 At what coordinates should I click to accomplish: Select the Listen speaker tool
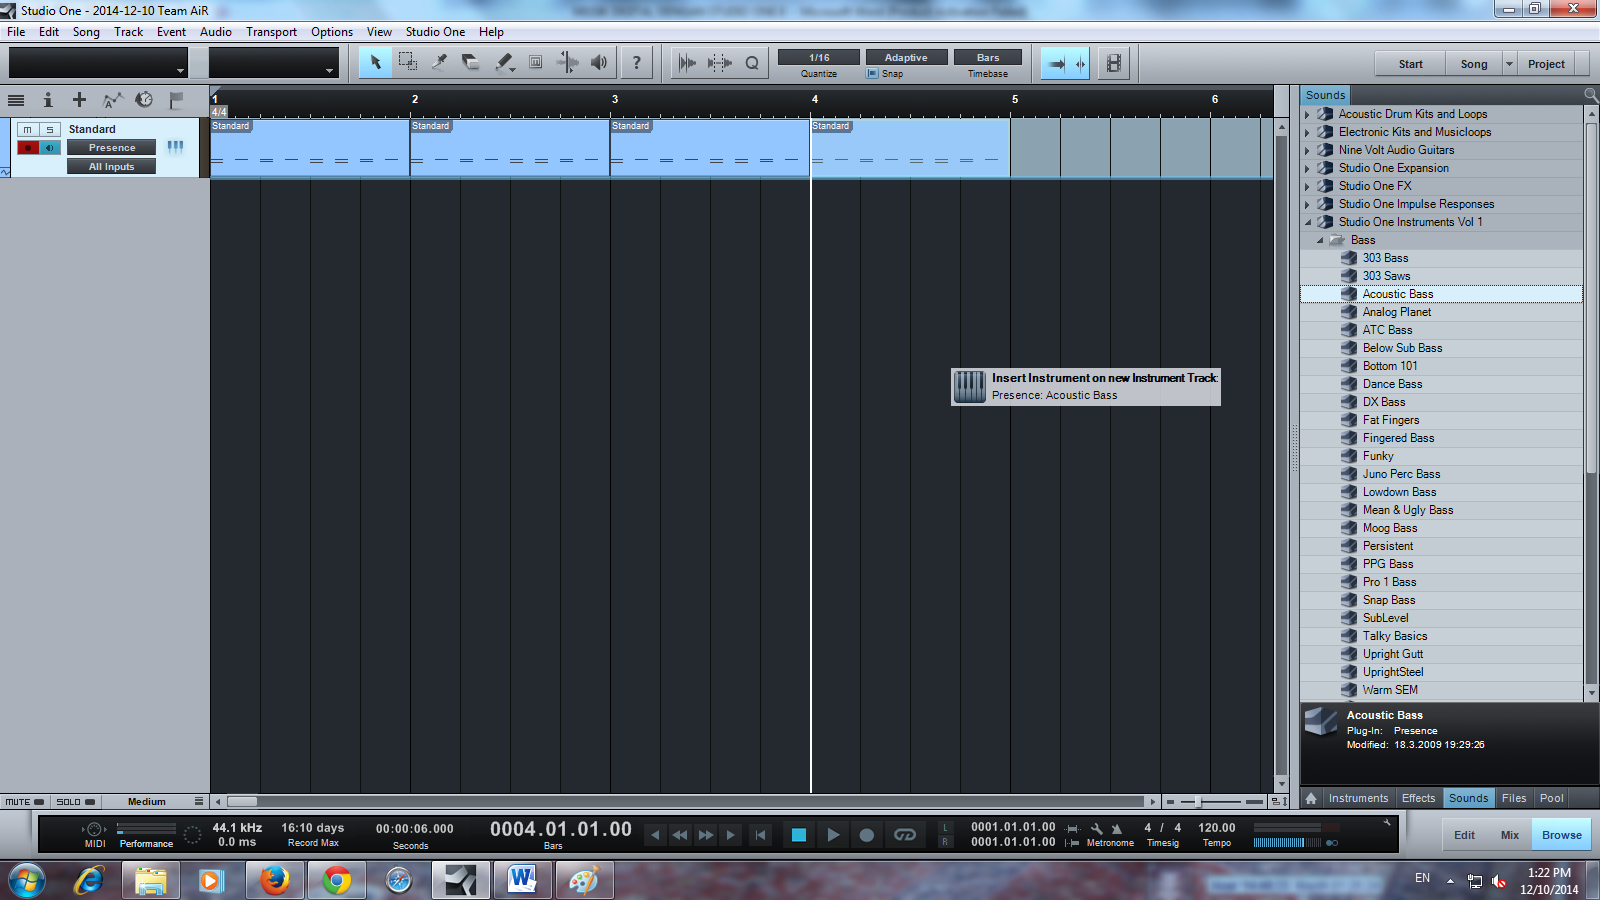(599, 62)
